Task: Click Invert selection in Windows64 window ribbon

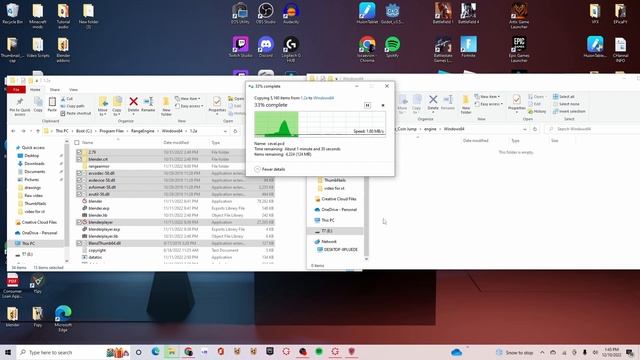Action: pyautogui.click(x=569, y=111)
